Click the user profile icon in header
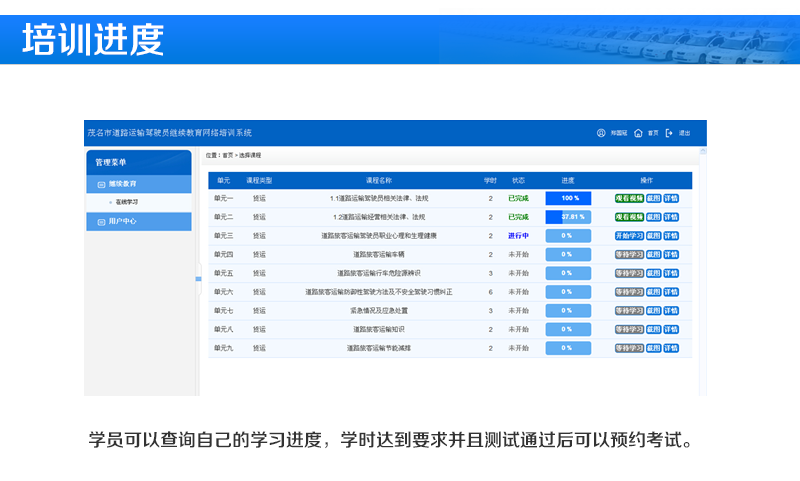 pyautogui.click(x=601, y=133)
